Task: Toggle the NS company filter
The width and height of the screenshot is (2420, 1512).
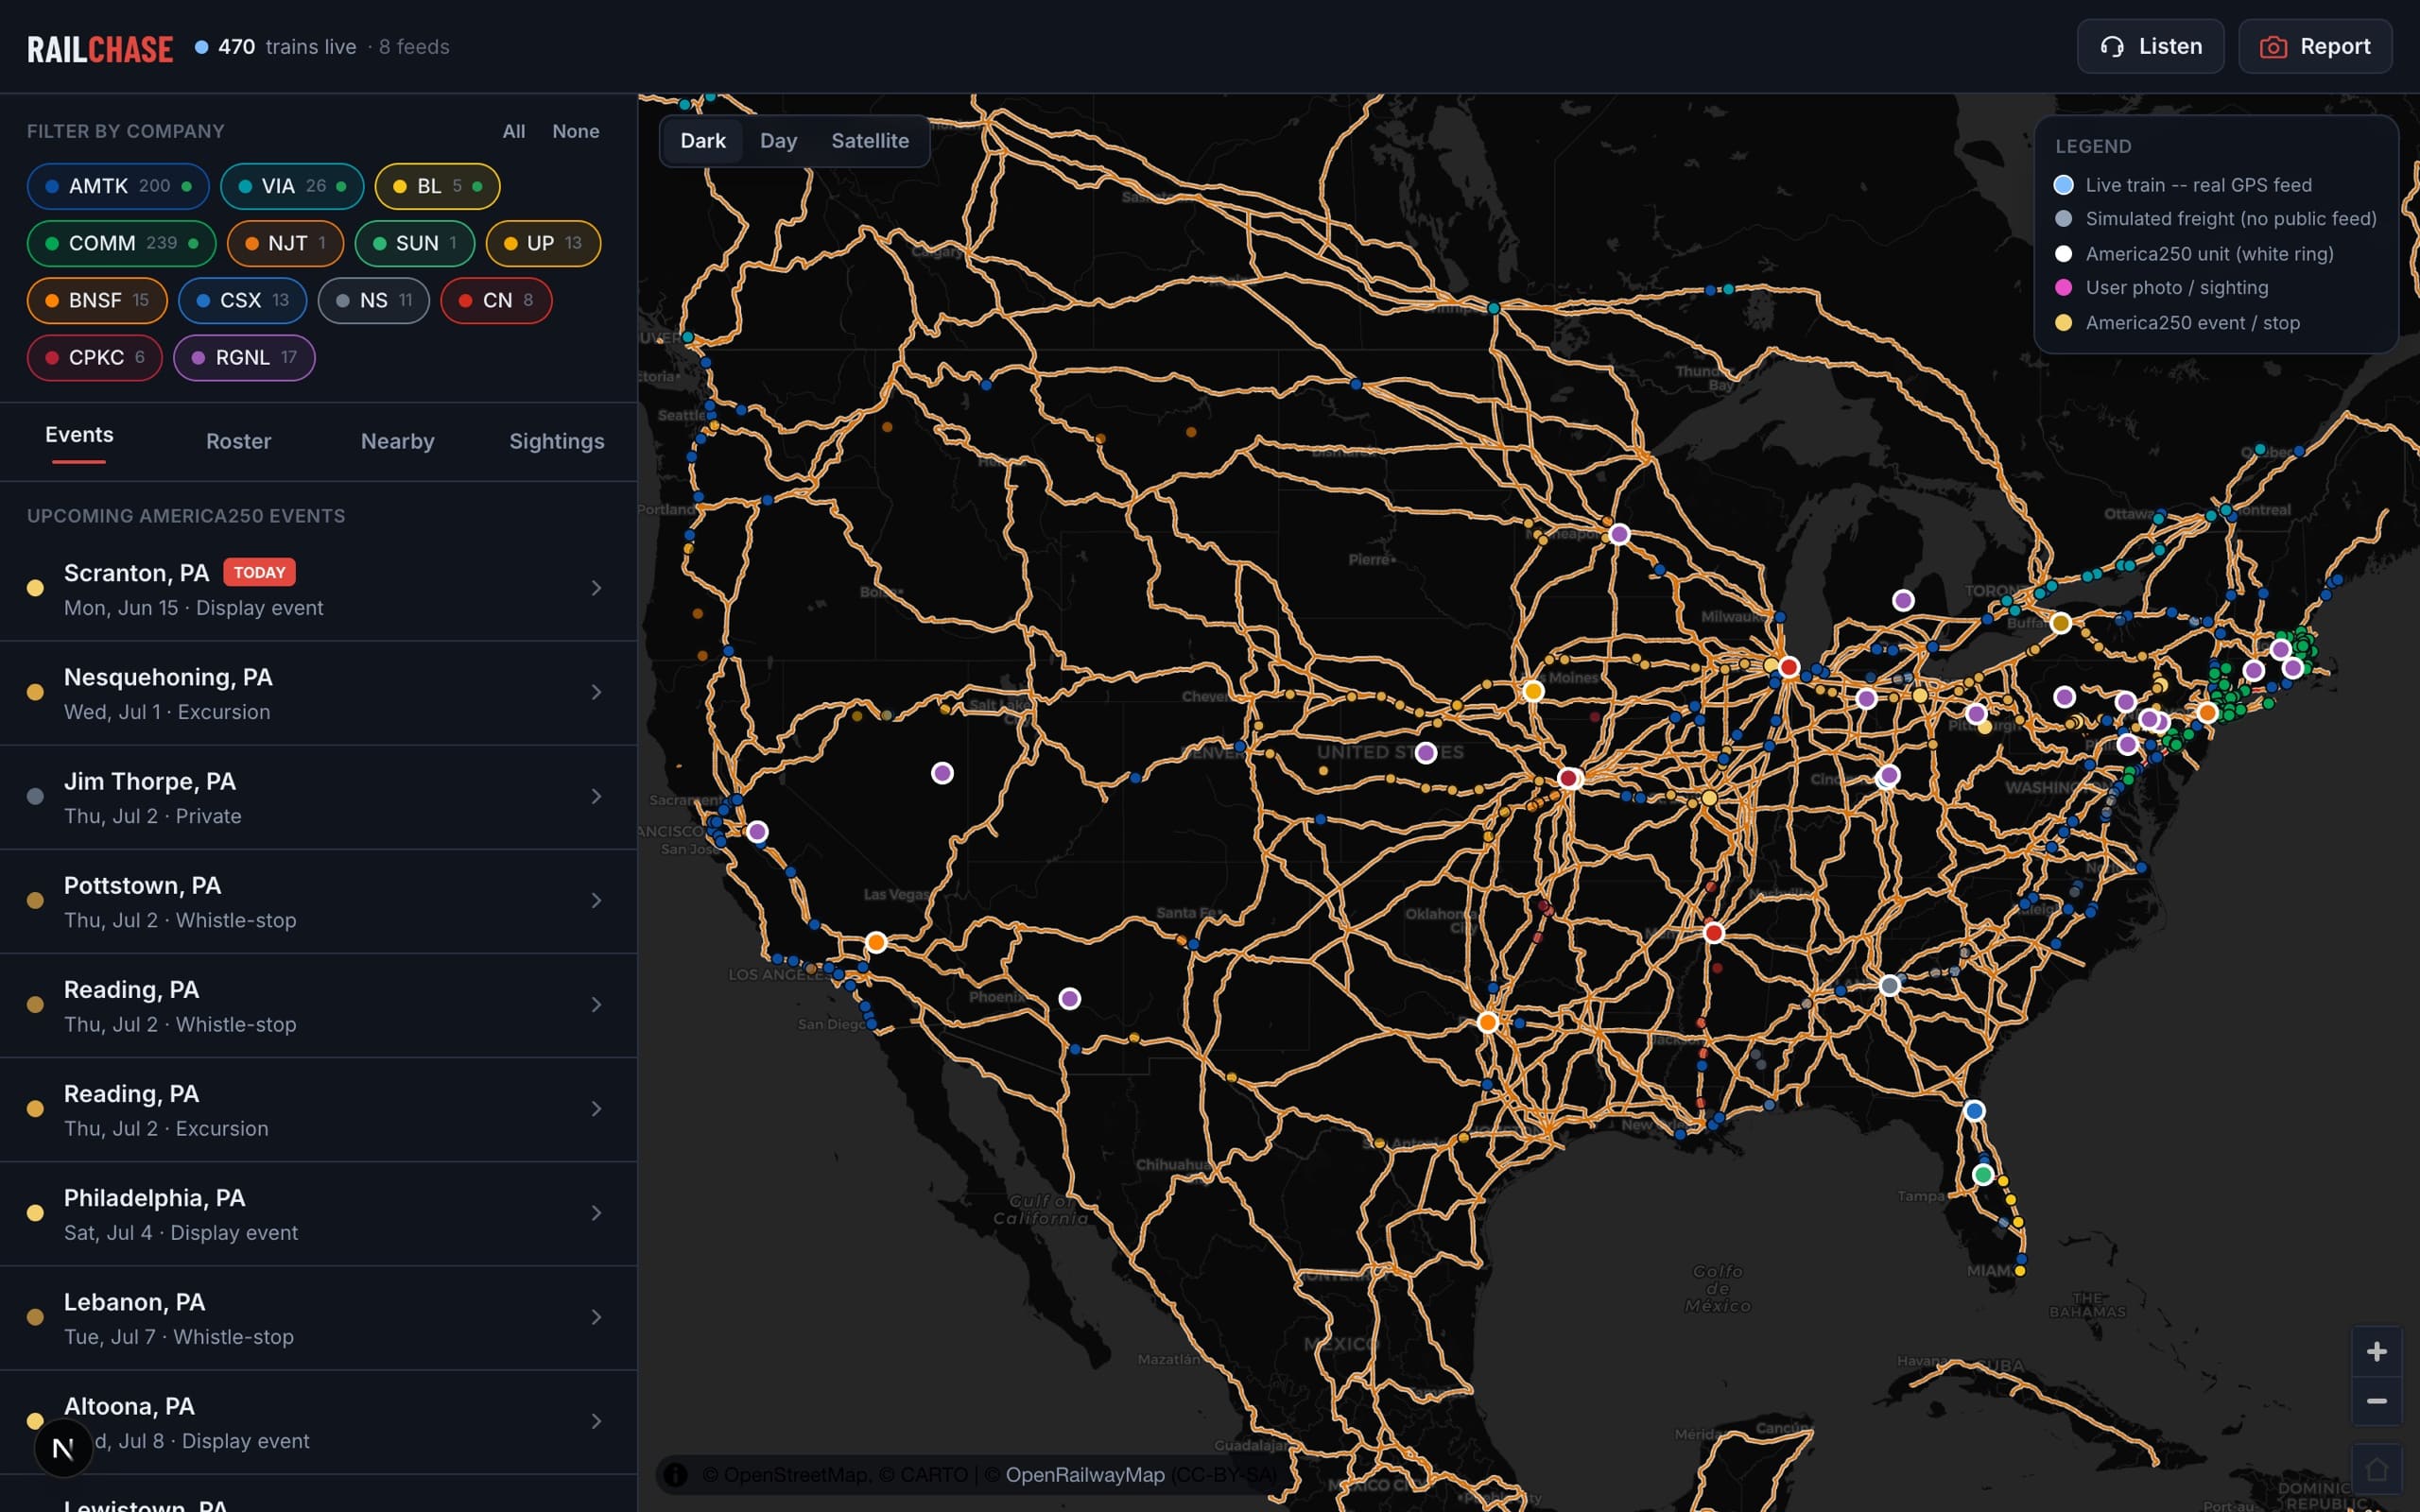Action: click(374, 300)
